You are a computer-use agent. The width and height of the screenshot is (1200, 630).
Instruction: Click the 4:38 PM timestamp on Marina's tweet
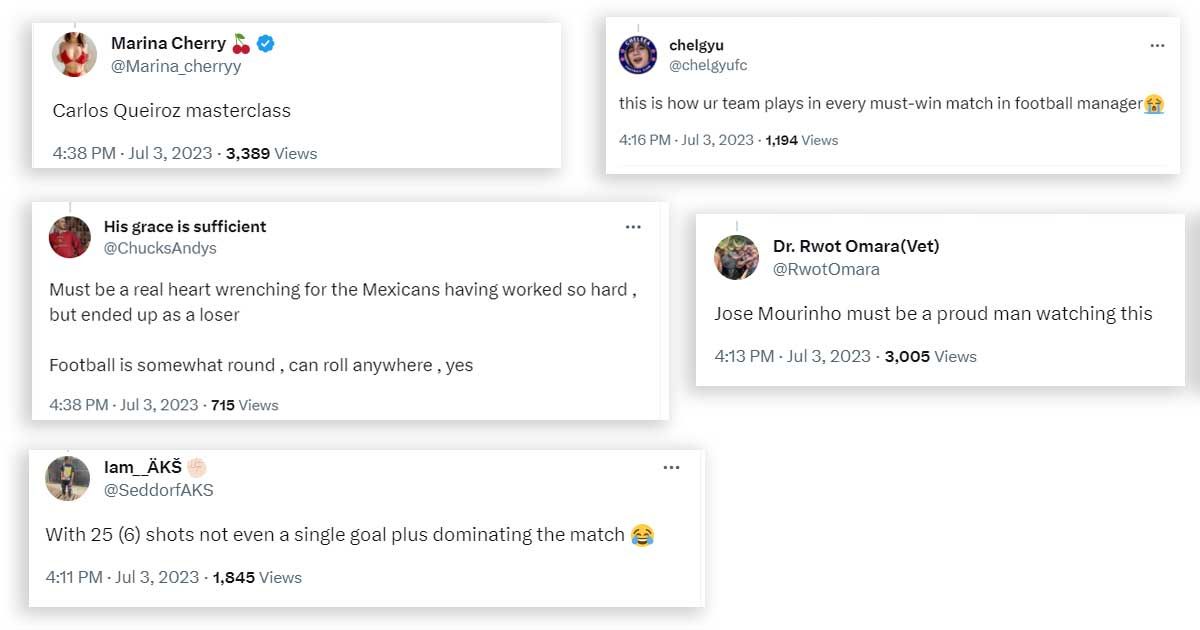[x=132, y=153]
